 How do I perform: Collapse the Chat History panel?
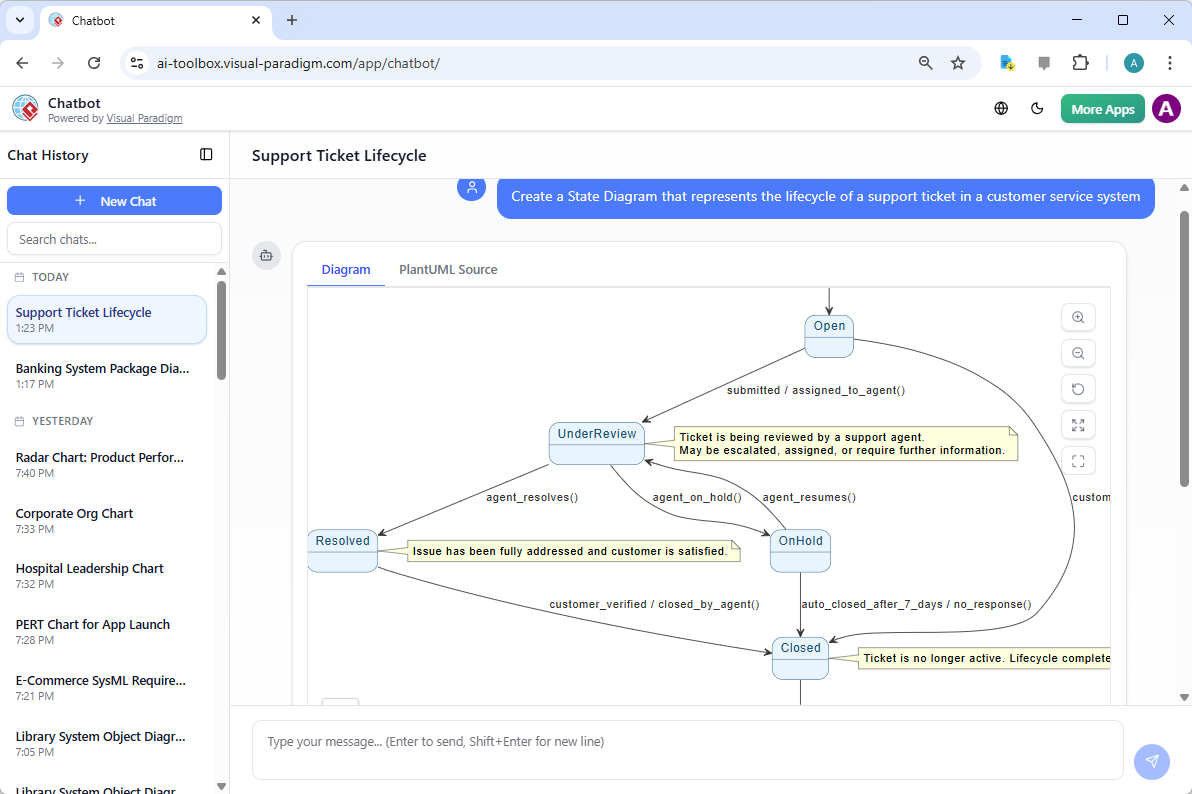pos(206,154)
